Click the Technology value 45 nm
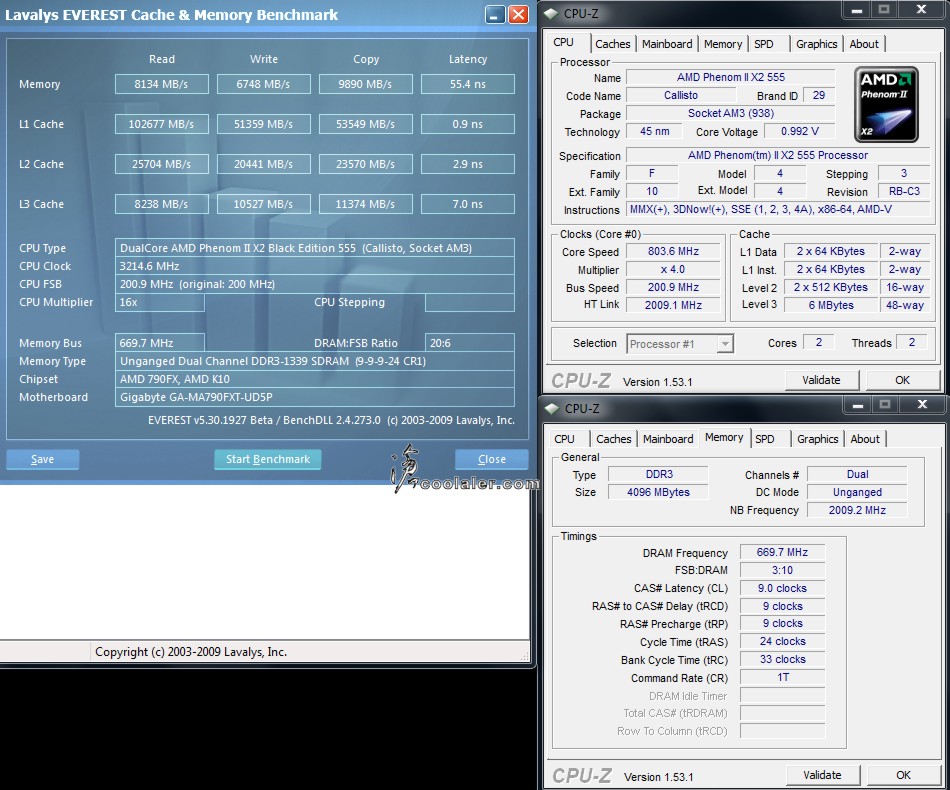The width and height of the screenshot is (950, 790). (654, 131)
